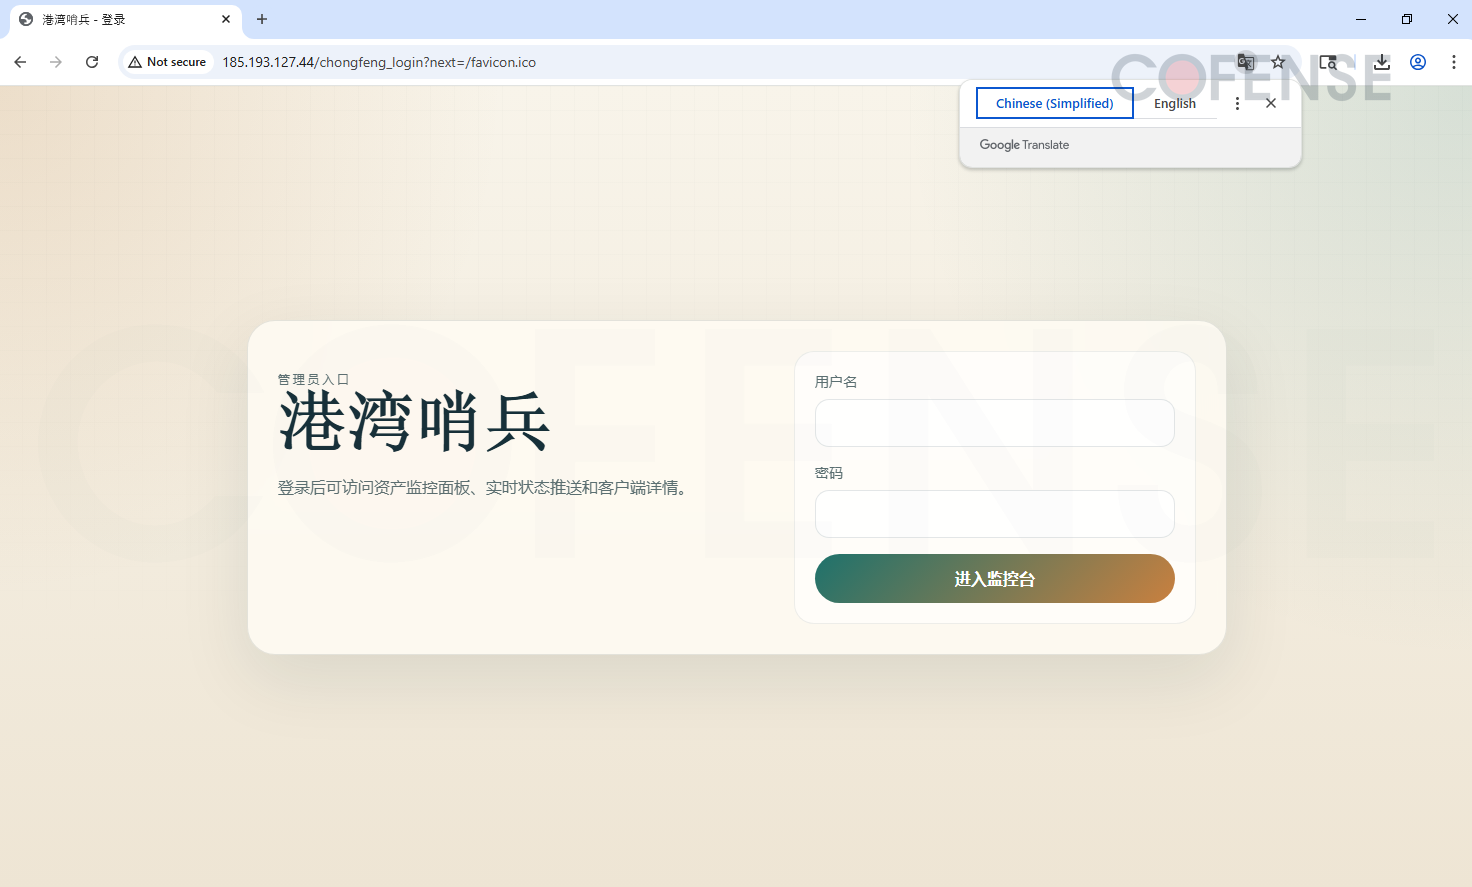Minimize the browser window
1472x887 pixels.
point(1361,19)
